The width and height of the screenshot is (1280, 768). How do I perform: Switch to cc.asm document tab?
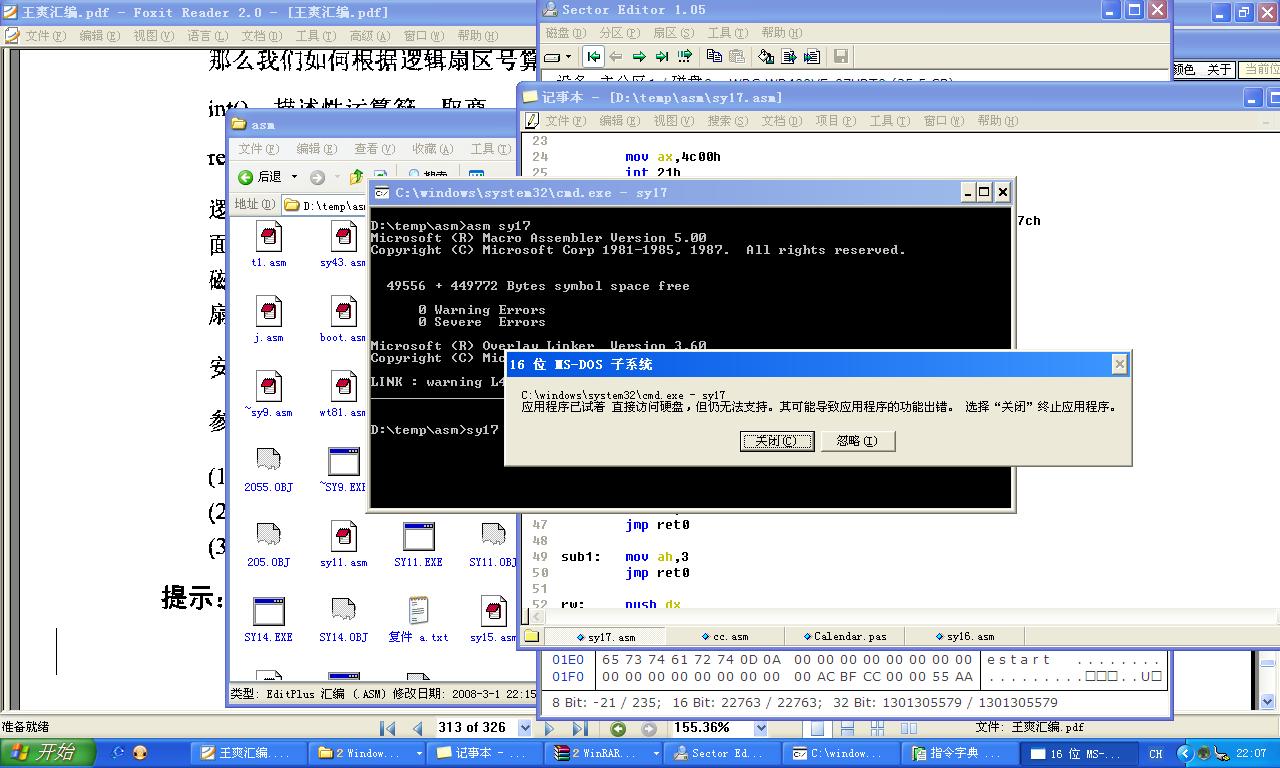tap(725, 636)
